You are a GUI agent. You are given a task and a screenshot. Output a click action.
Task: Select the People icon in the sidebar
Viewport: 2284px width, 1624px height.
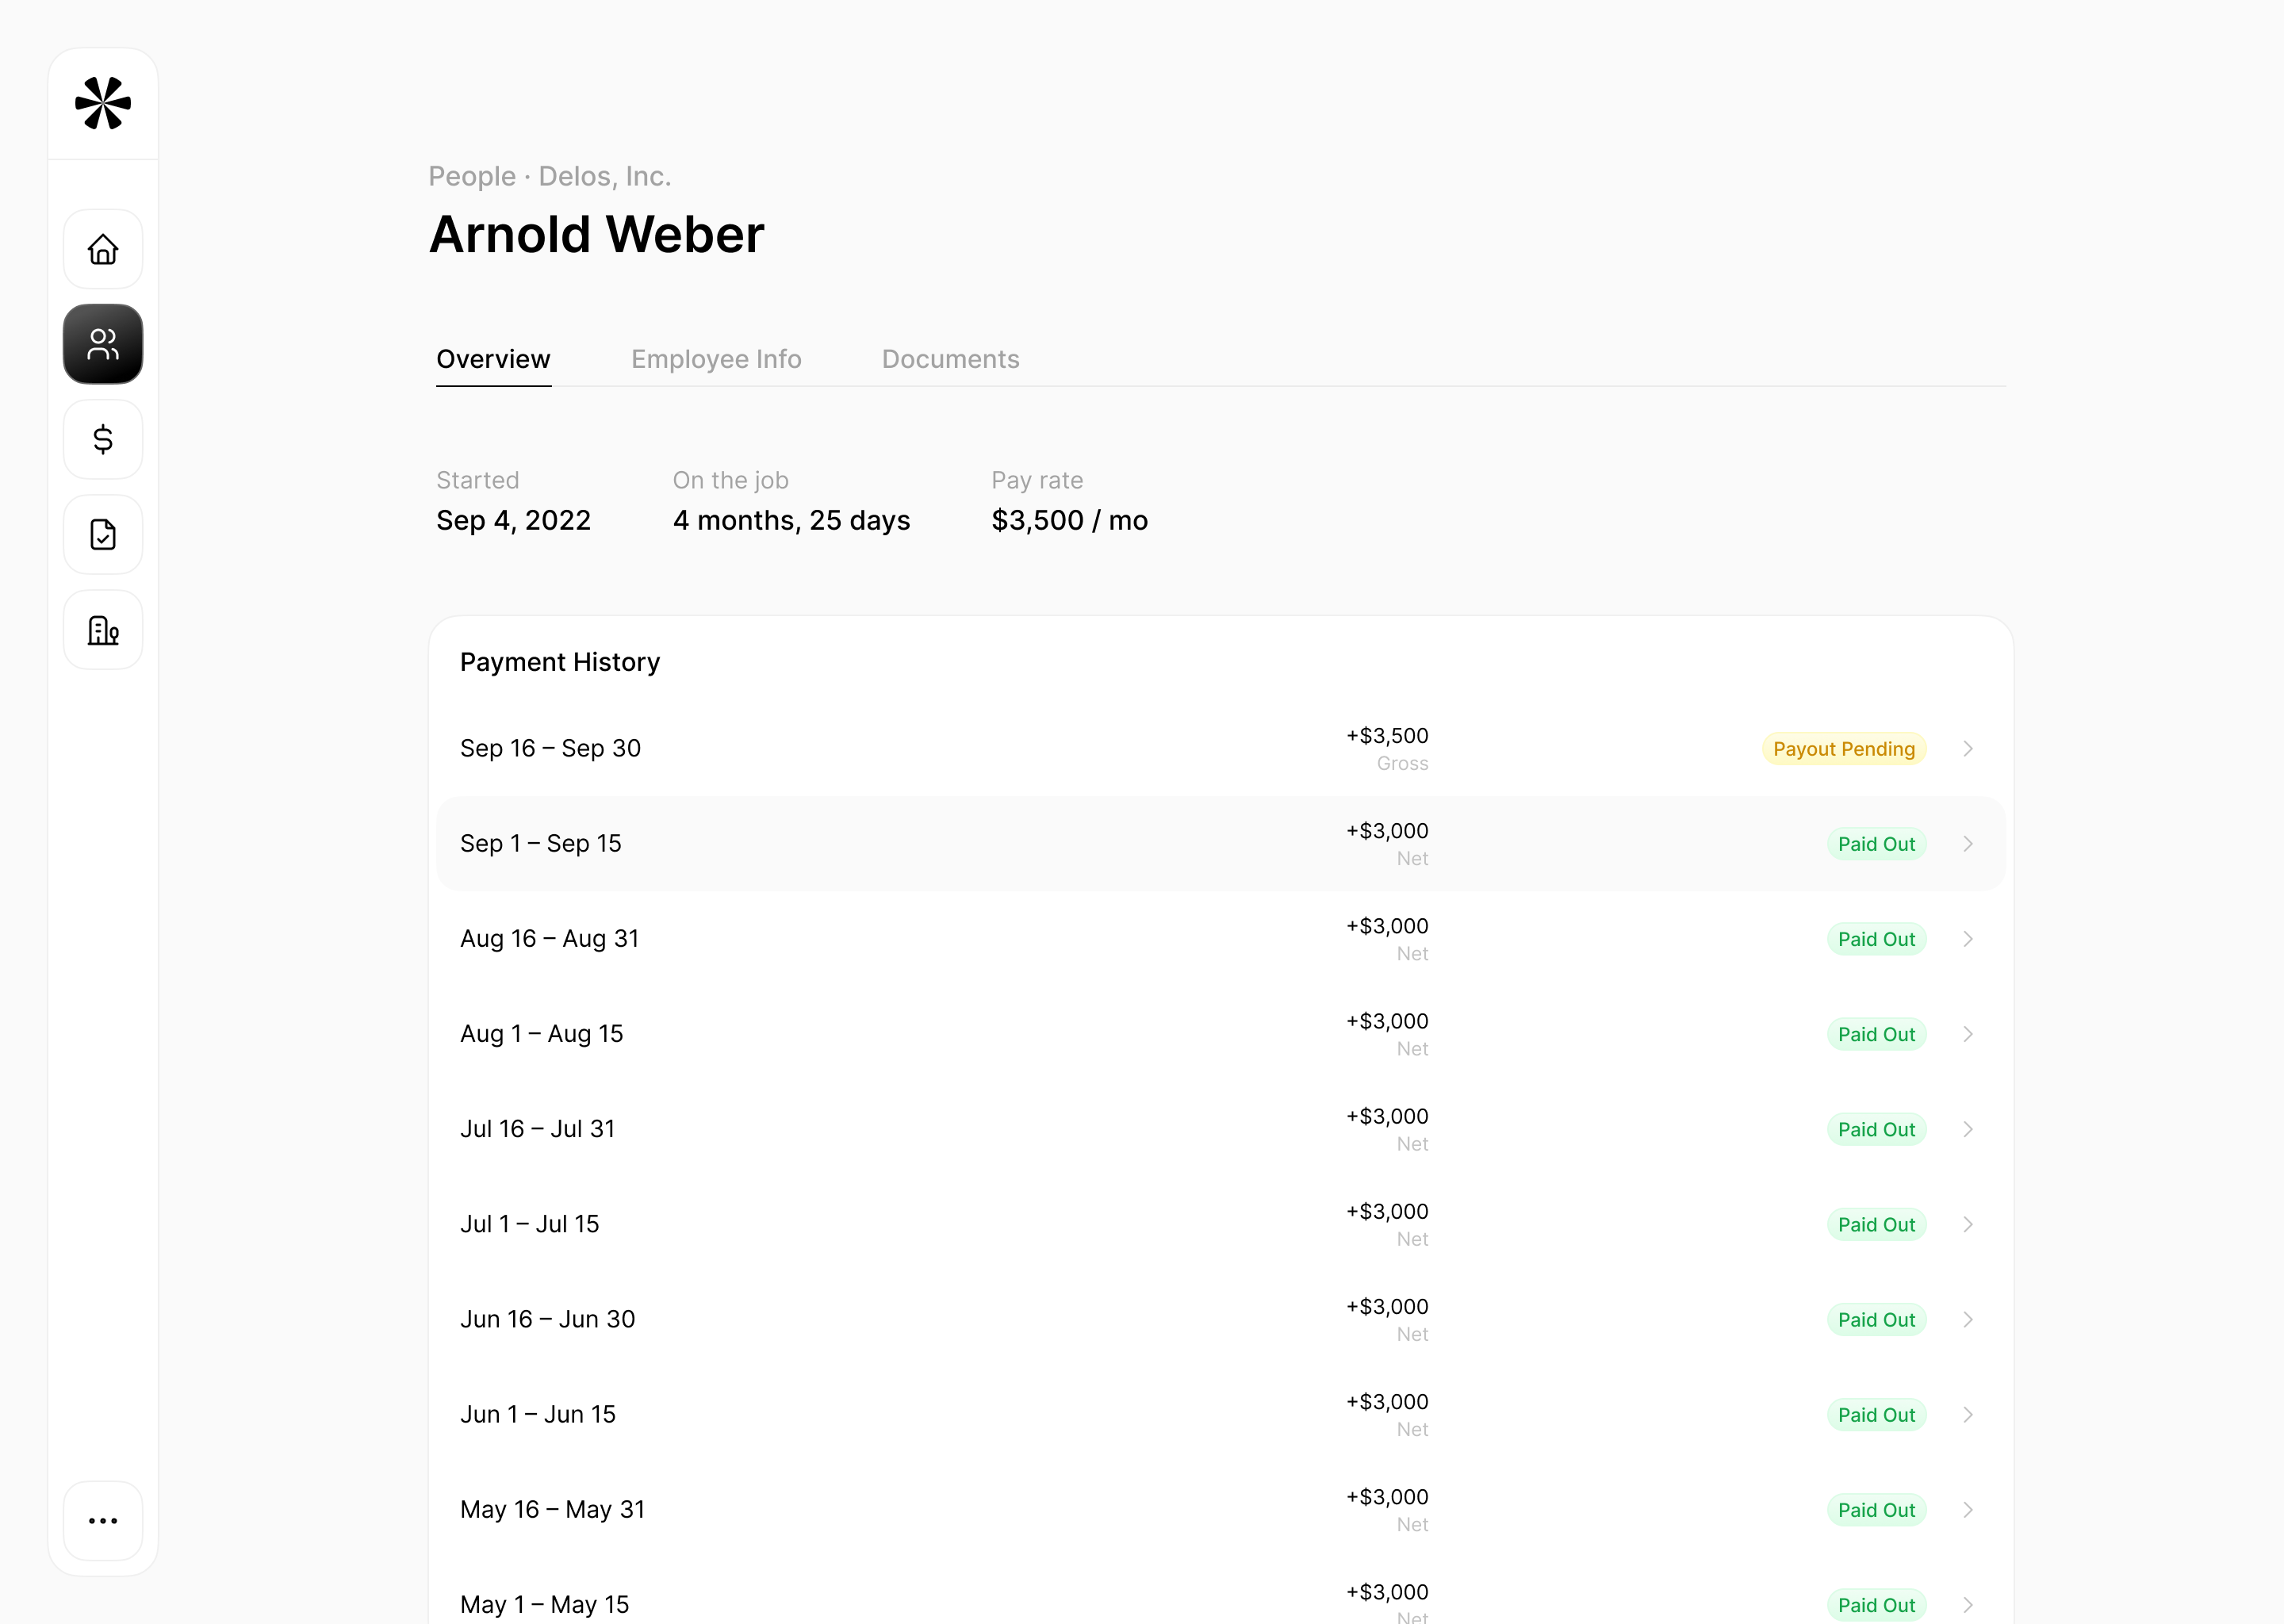point(103,344)
